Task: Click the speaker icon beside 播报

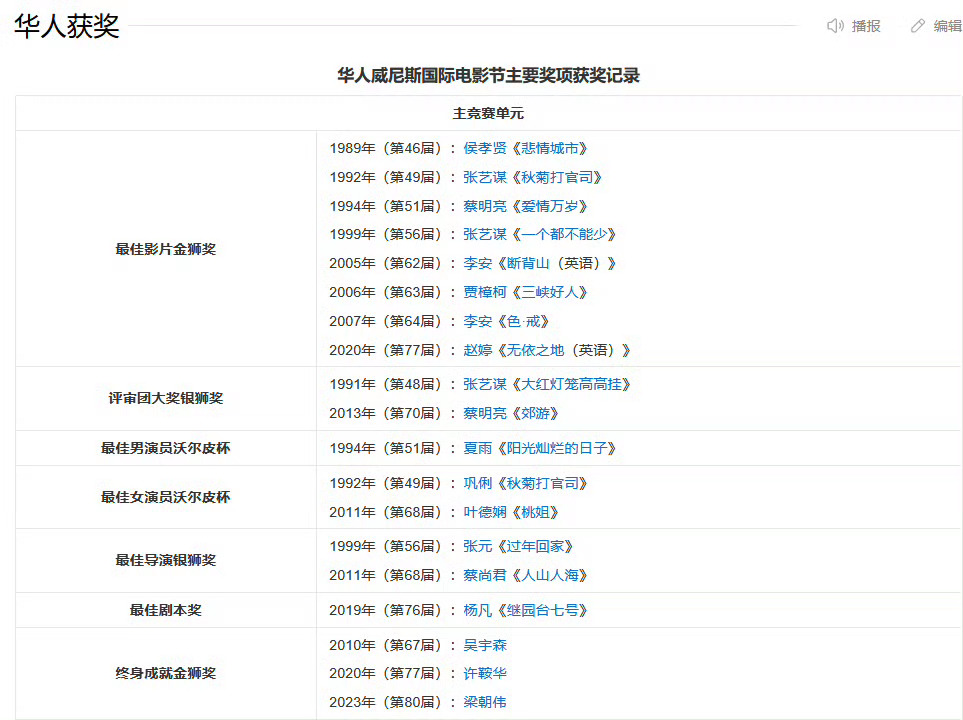Action: tap(835, 26)
